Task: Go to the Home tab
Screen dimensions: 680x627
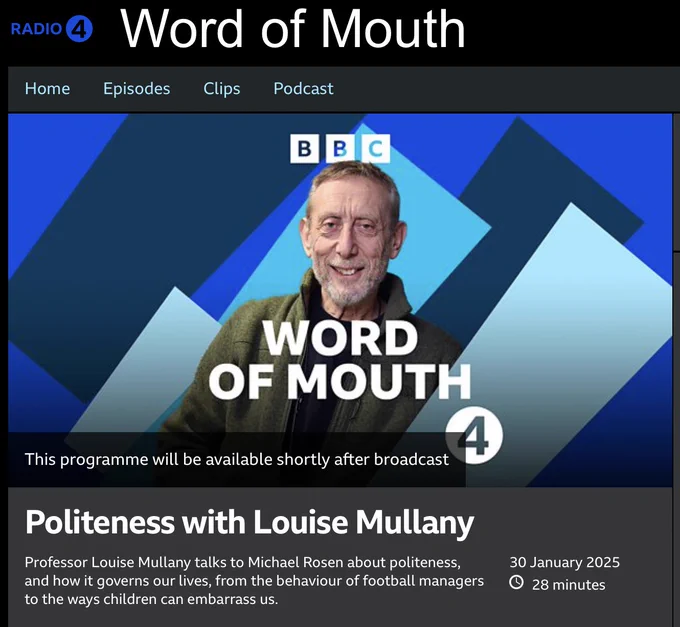Action: (x=47, y=88)
